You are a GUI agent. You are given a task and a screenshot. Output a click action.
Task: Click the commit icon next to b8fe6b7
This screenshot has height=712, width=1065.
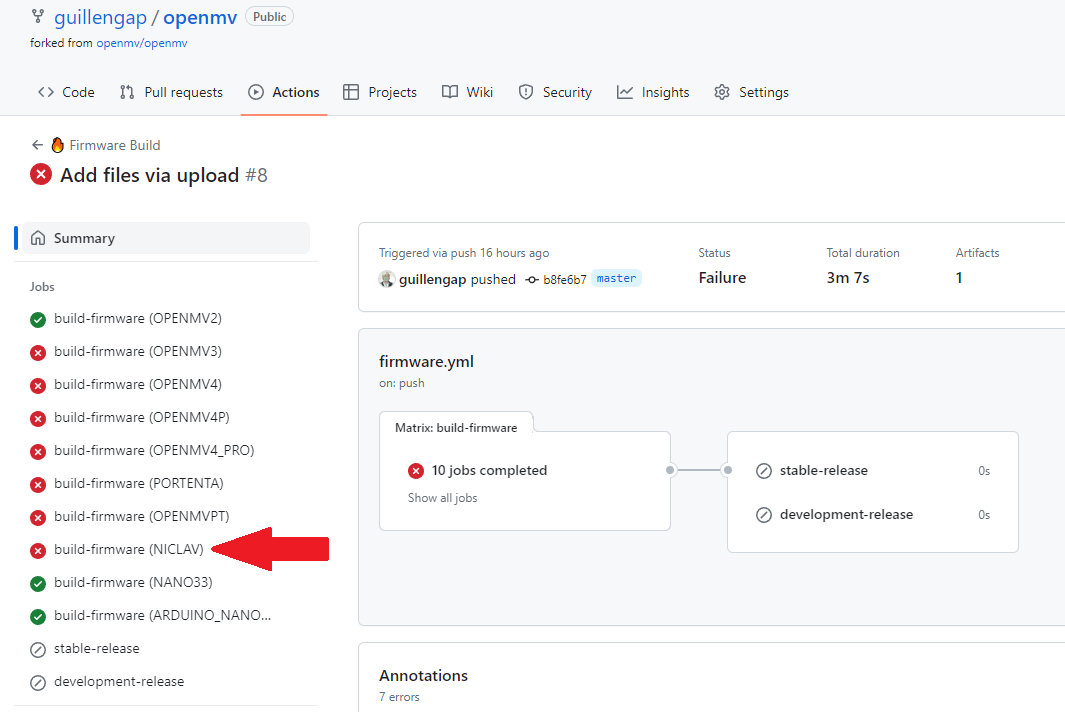pos(532,279)
